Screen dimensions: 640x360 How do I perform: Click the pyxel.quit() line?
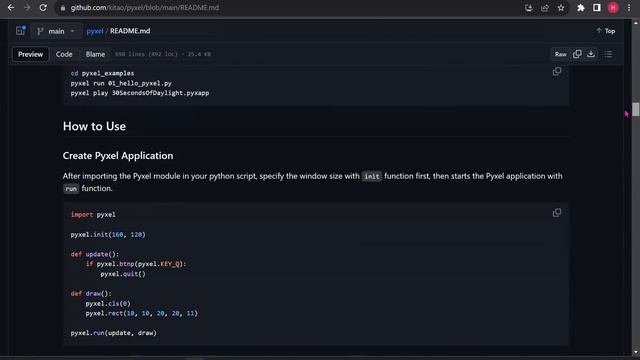tap(123, 274)
